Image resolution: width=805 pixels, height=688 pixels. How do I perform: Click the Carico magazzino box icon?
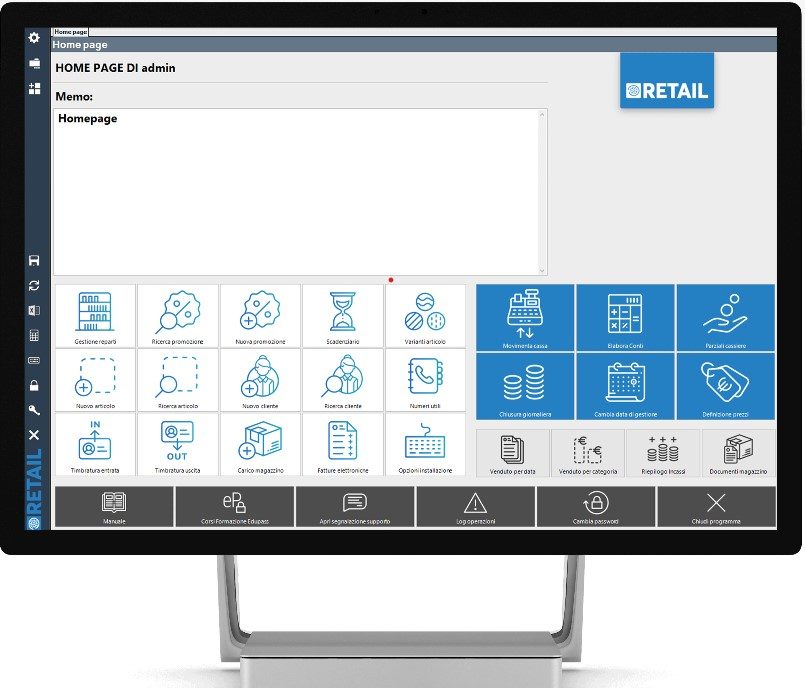click(x=260, y=442)
